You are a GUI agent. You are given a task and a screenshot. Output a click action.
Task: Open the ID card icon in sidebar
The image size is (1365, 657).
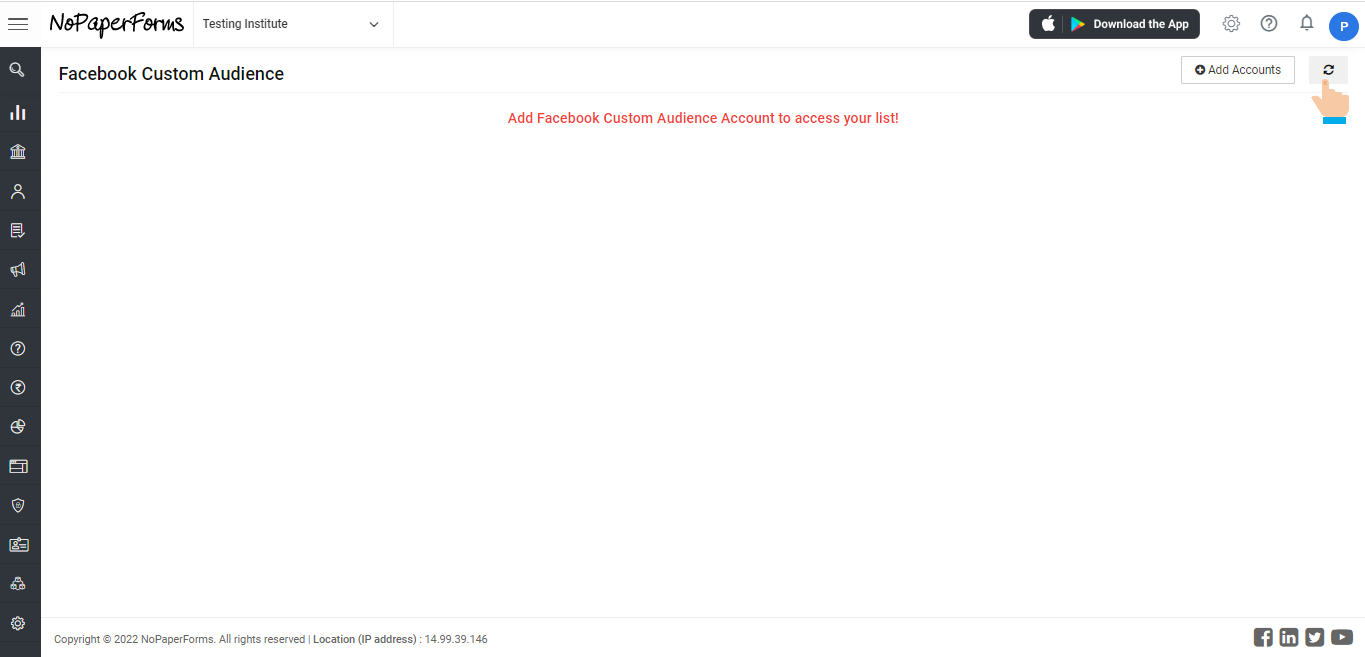(18, 545)
